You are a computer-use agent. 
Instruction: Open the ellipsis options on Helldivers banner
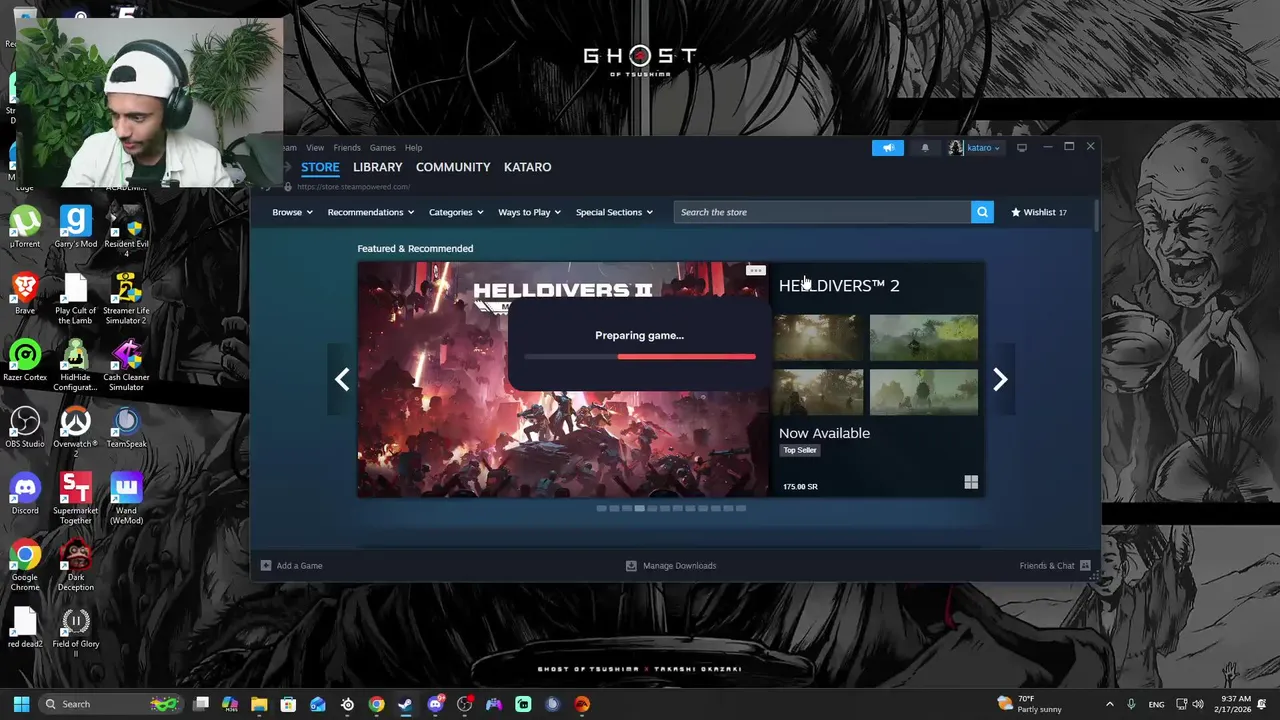point(756,271)
